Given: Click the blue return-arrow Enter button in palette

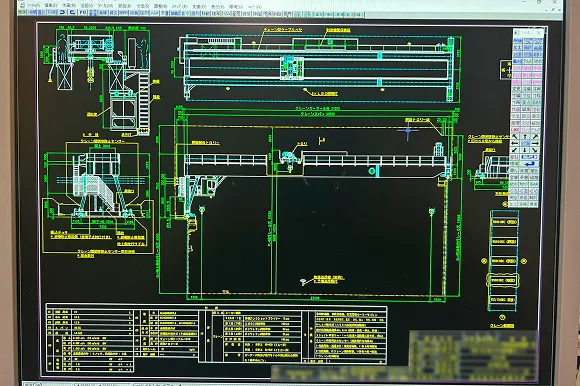Looking at the screenshot, I should pyautogui.click(x=529, y=163).
